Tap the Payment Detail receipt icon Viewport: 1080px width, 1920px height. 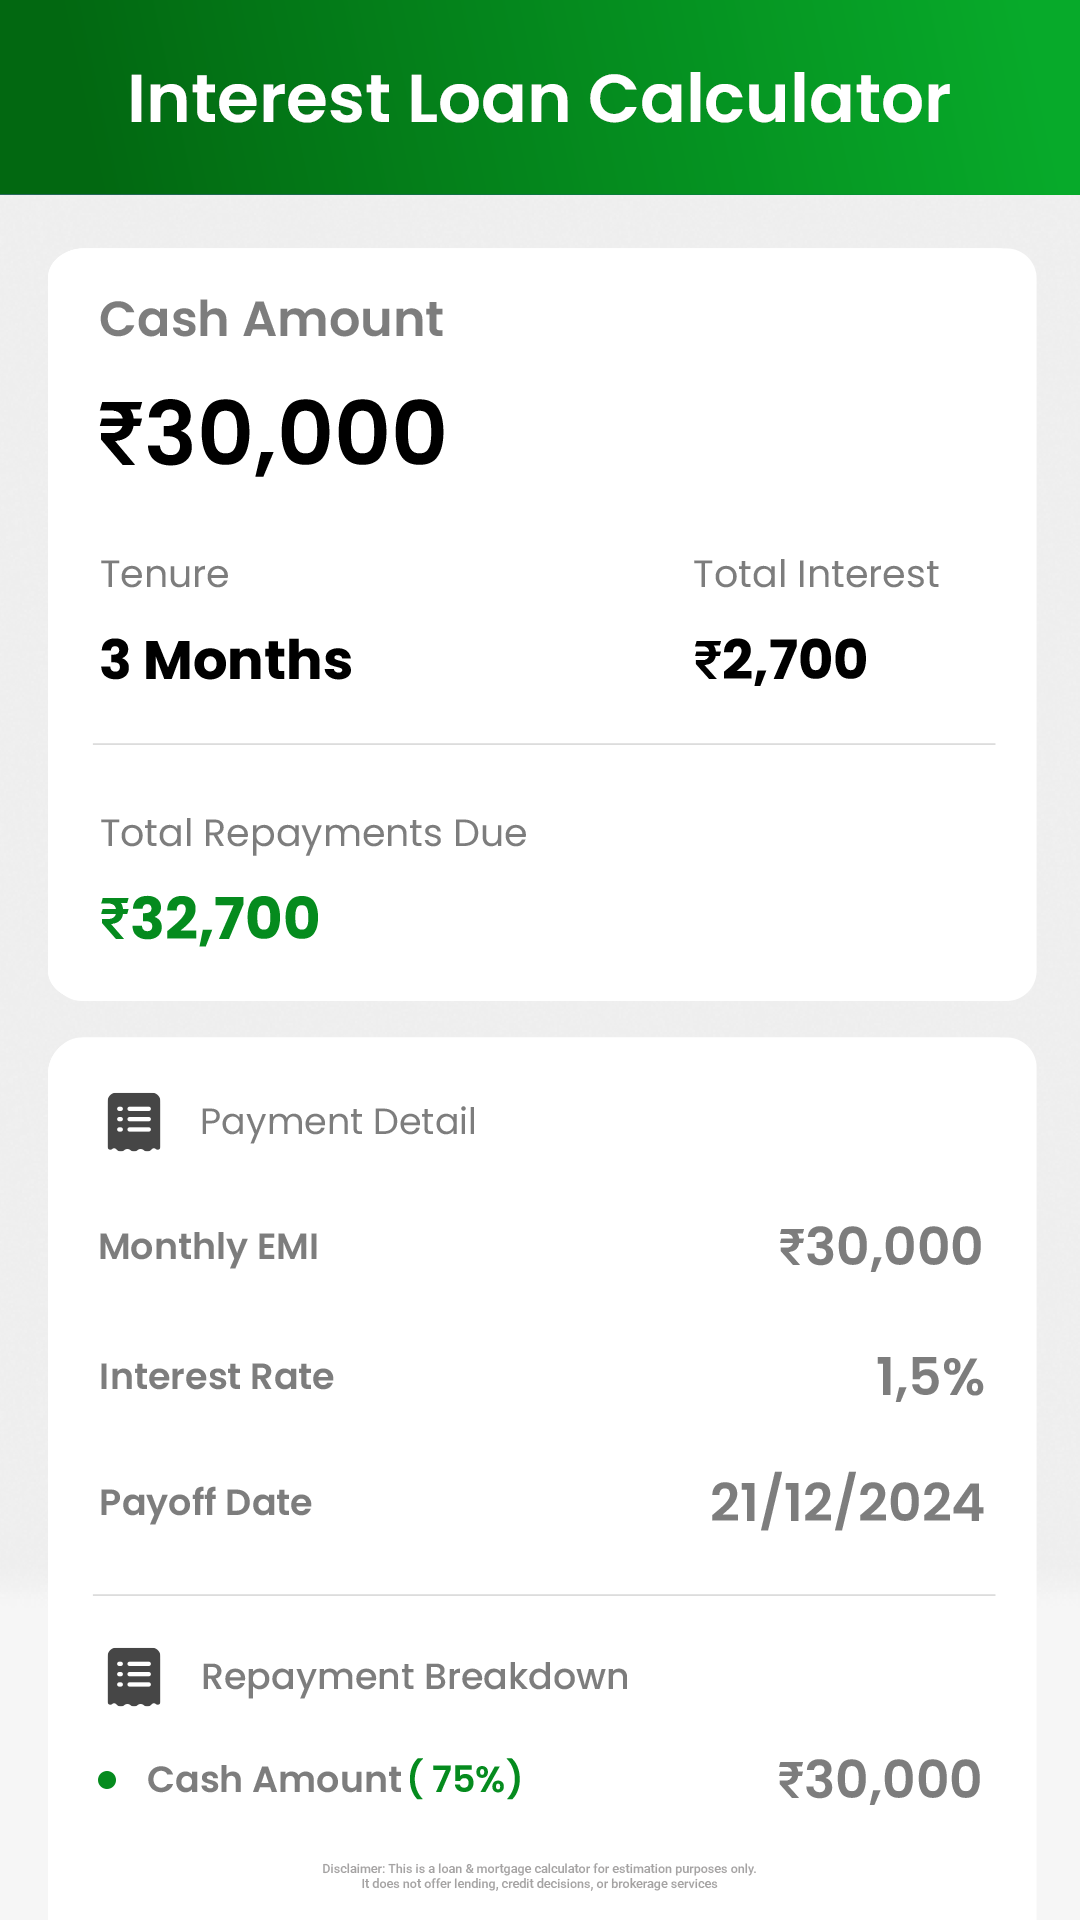134,1121
